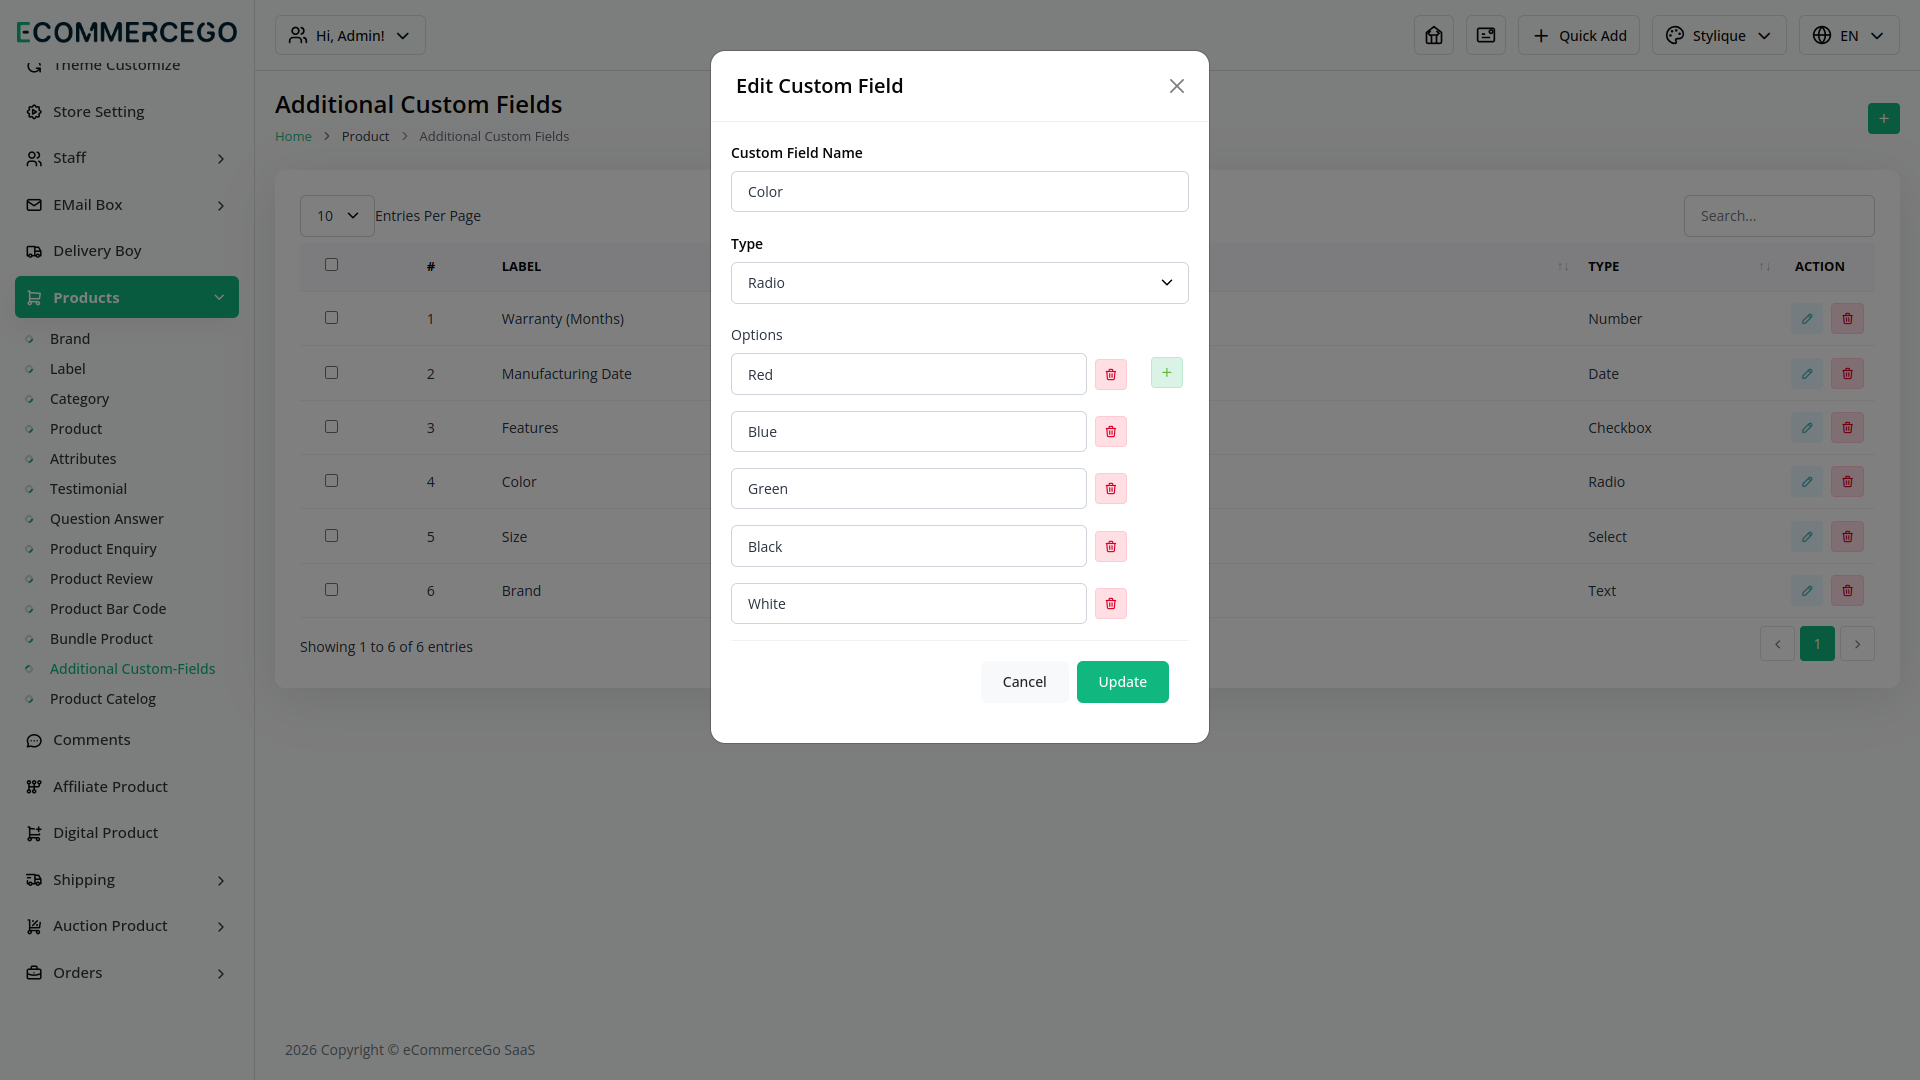Click the Update button
Image resolution: width=1920 pixels, height=1080 pixels.
[x=1122, y=682]
